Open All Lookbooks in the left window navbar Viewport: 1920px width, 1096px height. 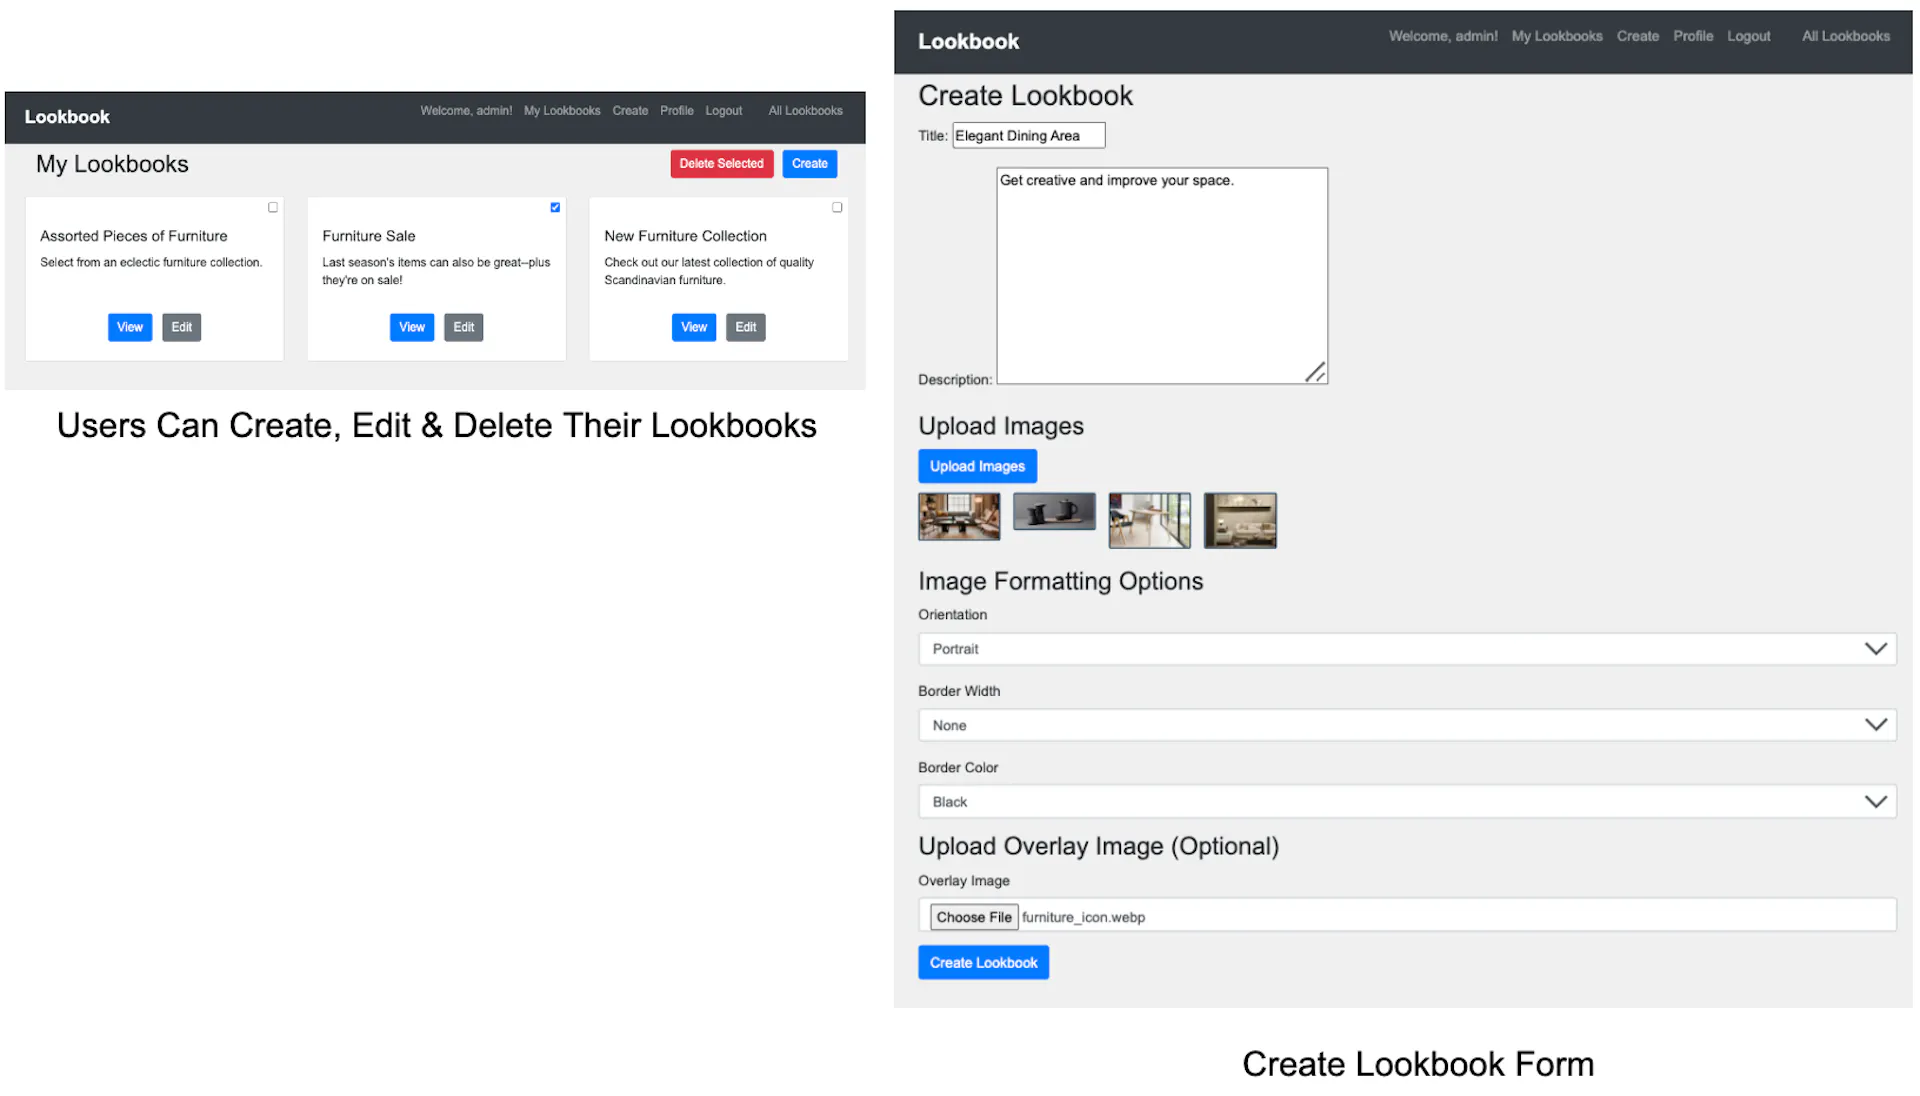[x=805, y=111]
